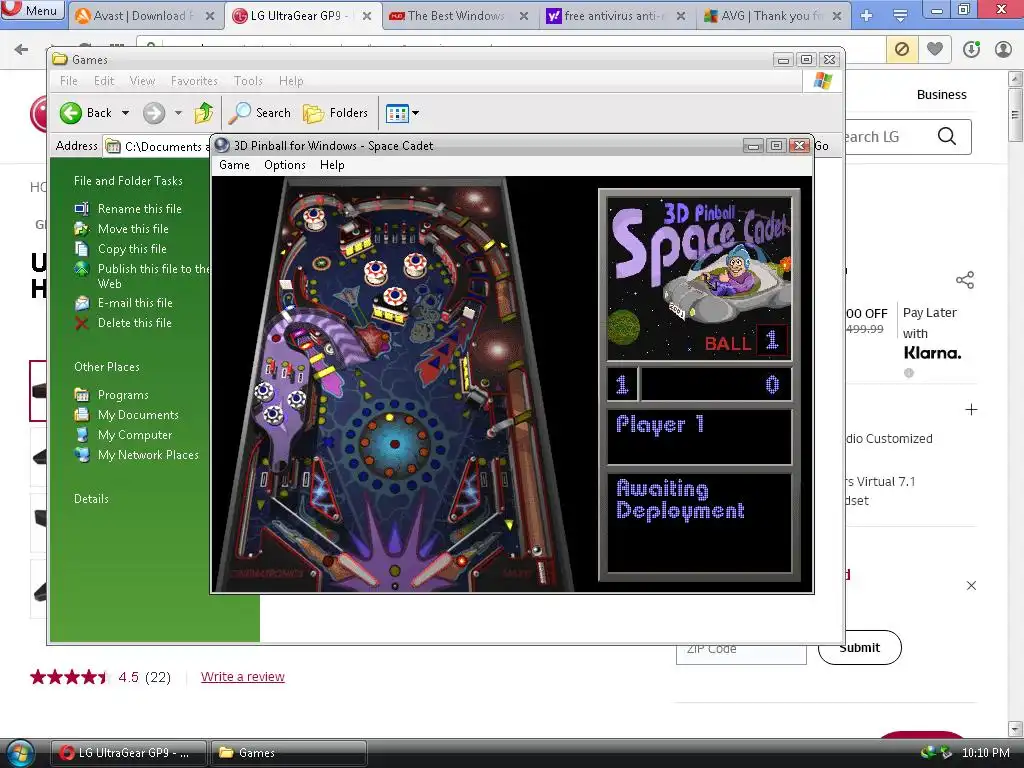
Task: Open Programs under Other Places
Action: click(x=123, y=395)
